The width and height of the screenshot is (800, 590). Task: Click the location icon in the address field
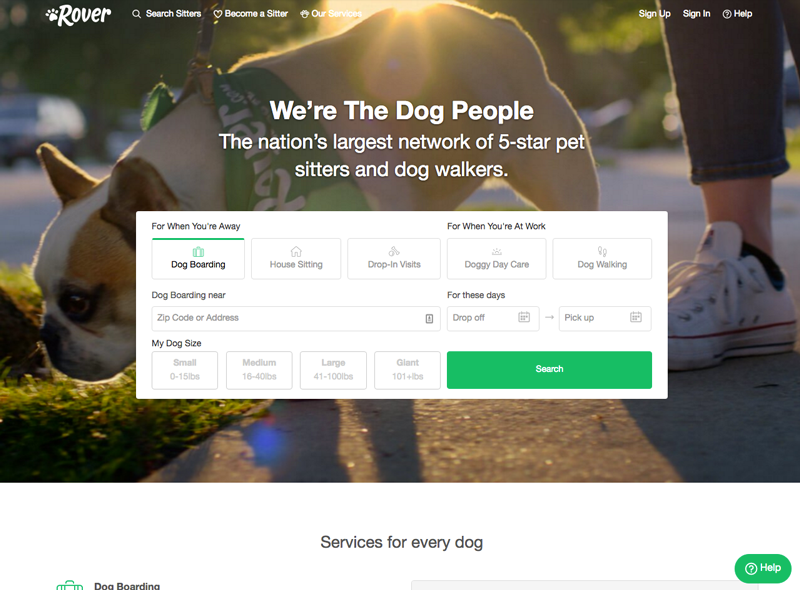(x=429, y=318)
